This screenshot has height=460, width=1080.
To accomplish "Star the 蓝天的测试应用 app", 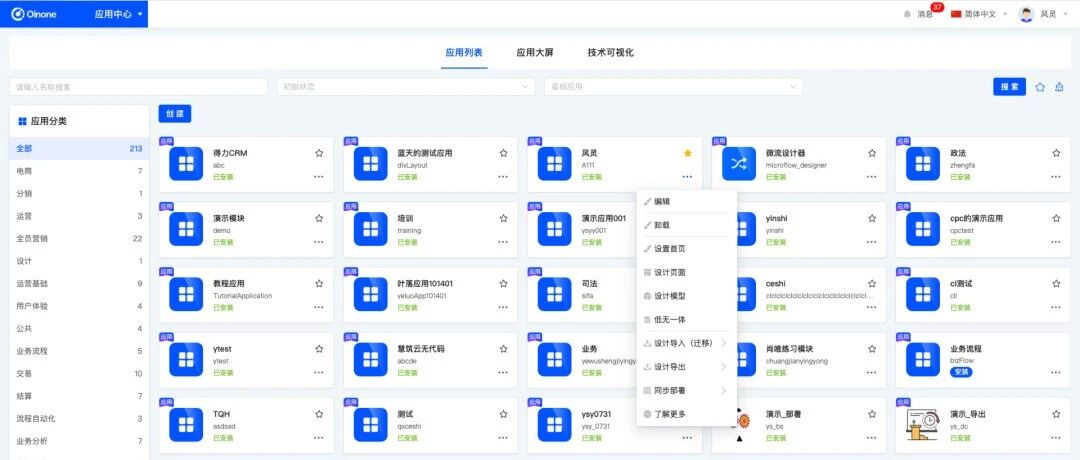I will point(503,153).
